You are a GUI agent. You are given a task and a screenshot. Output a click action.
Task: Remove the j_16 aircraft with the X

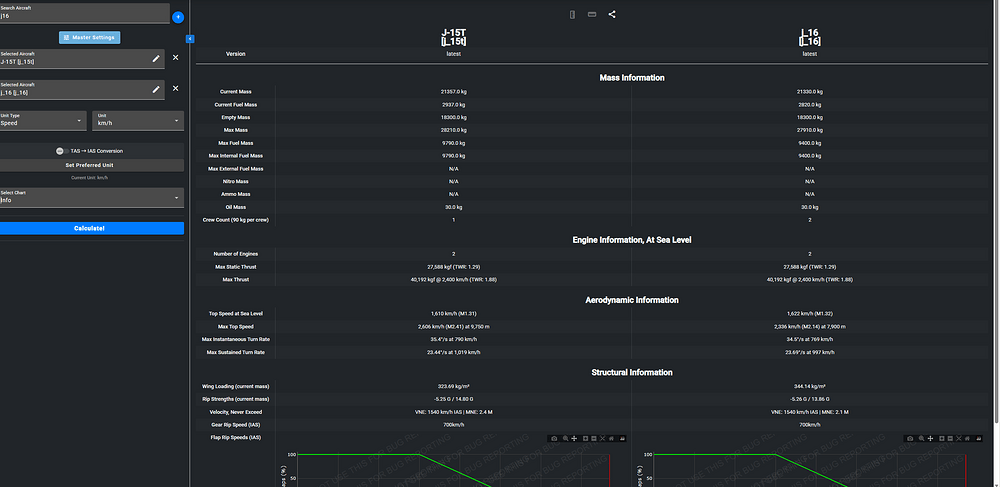175,88
